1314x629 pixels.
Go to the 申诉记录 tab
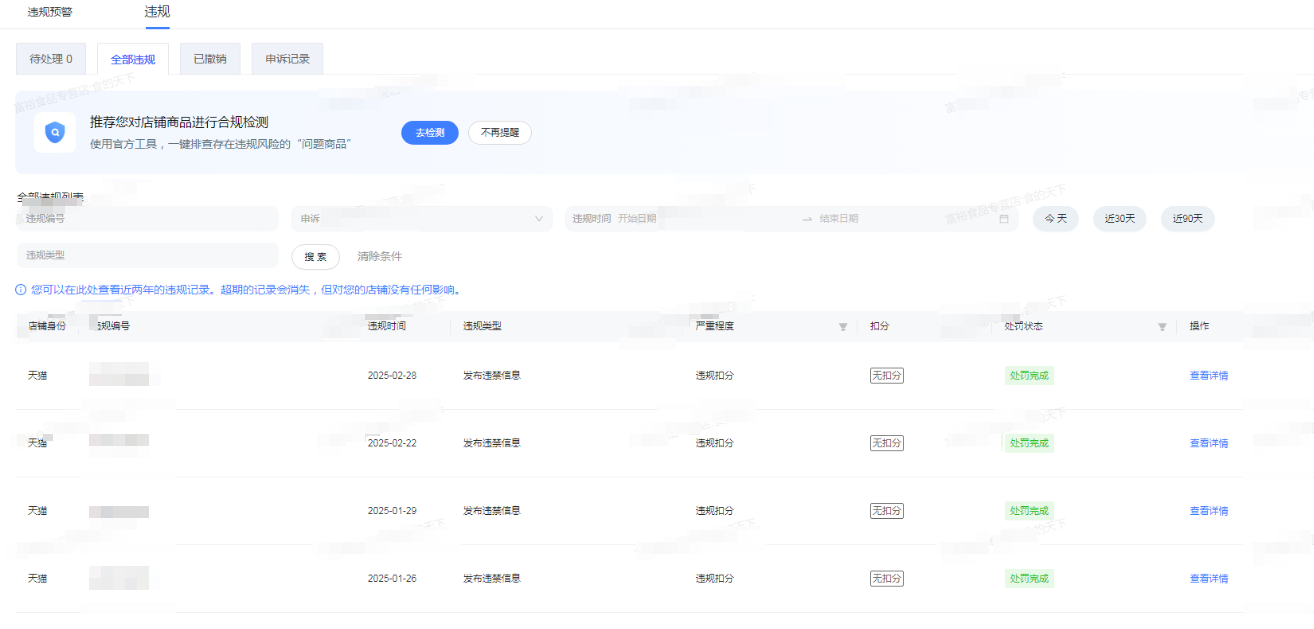click(x=287, y=59)
